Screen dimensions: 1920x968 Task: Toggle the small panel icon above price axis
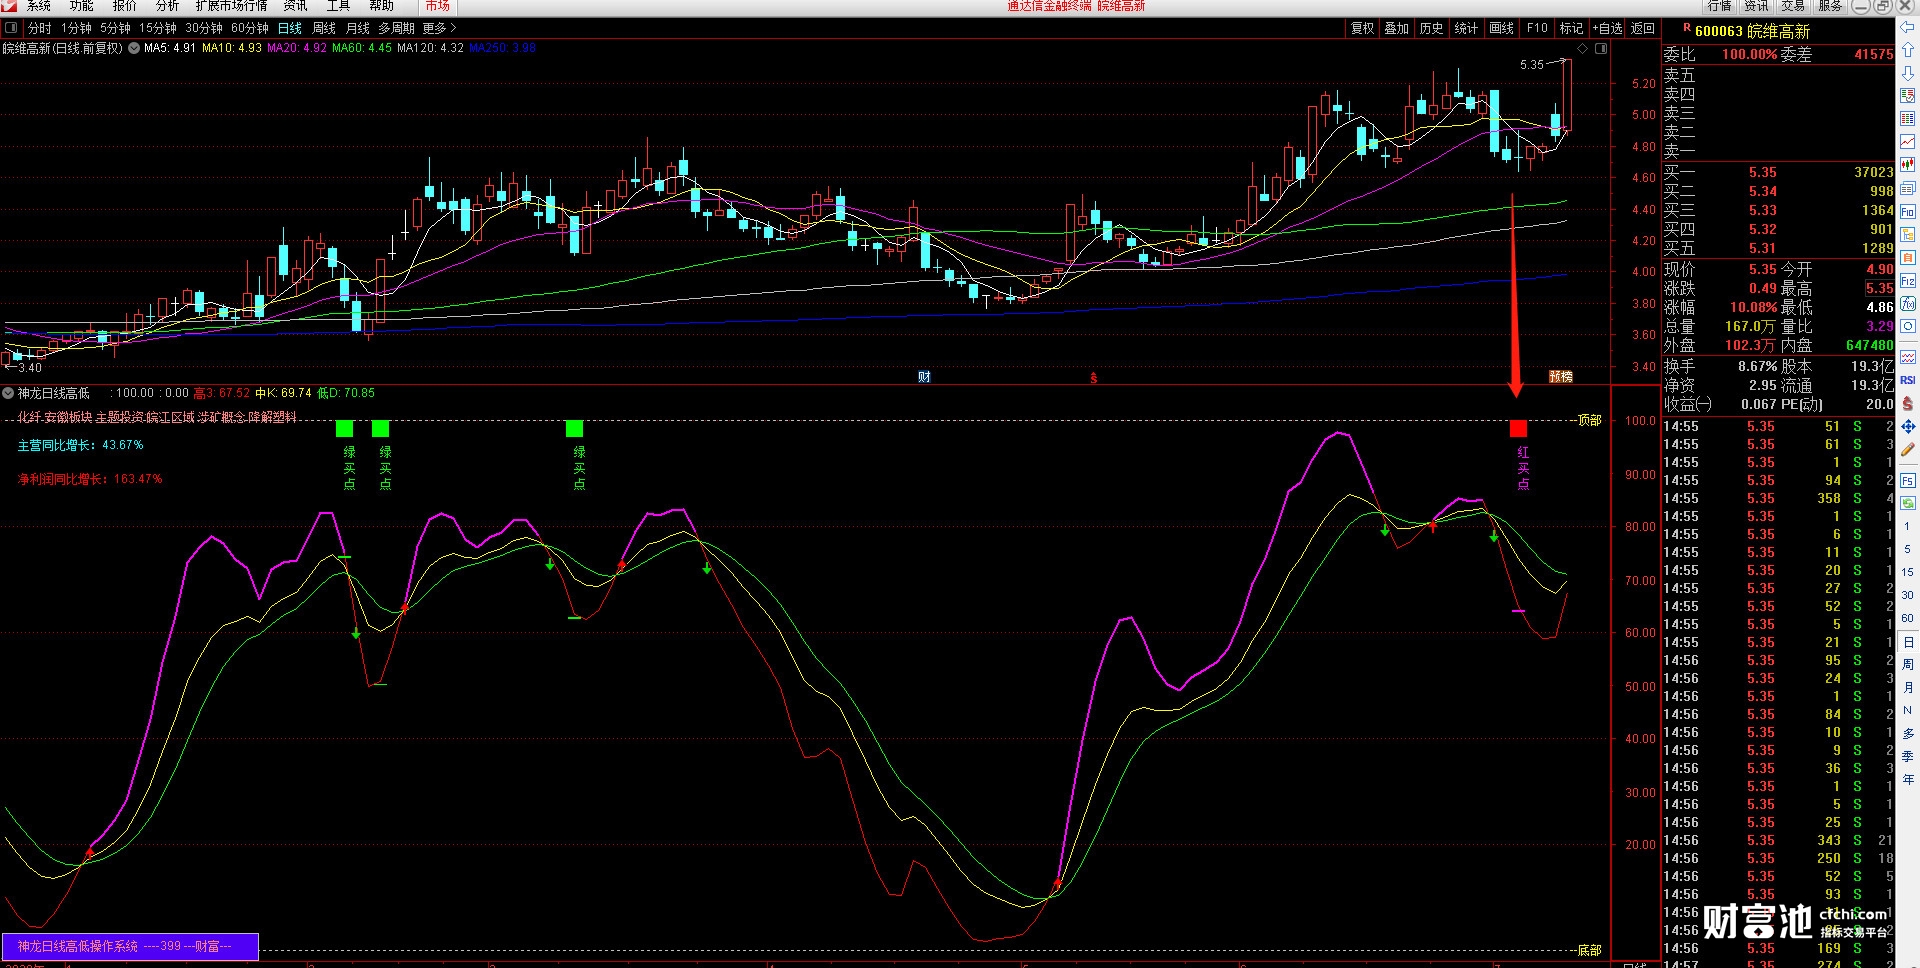click(1601, 48)
